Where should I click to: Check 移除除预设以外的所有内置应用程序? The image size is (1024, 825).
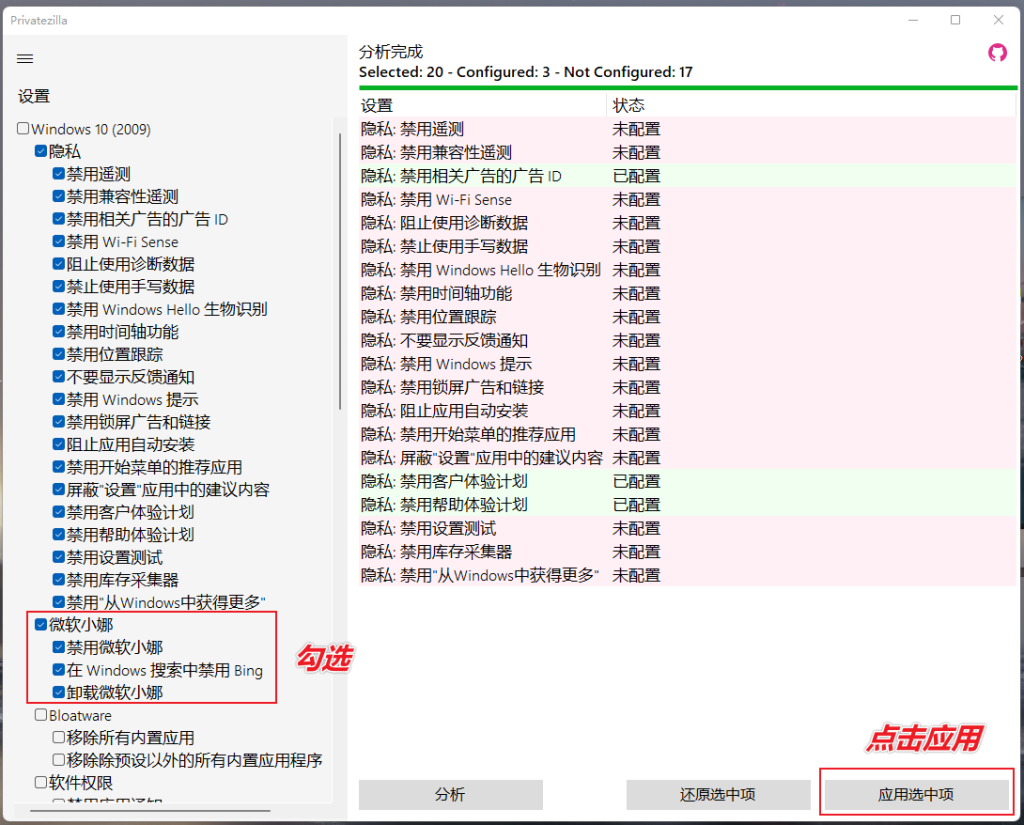click(x=57, y=760)
